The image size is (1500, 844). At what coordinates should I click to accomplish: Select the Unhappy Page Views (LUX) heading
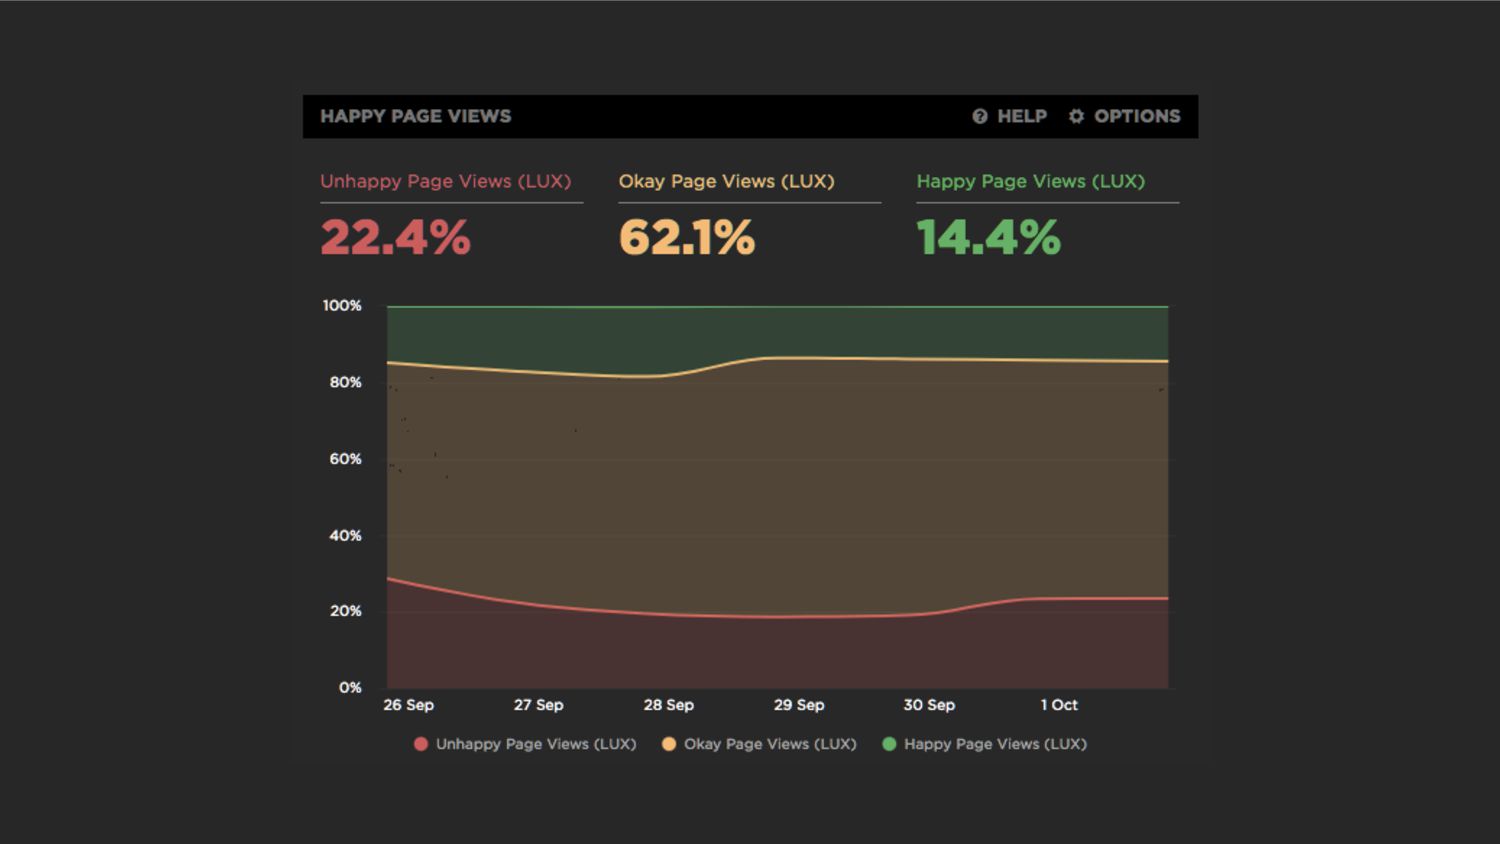445,182
